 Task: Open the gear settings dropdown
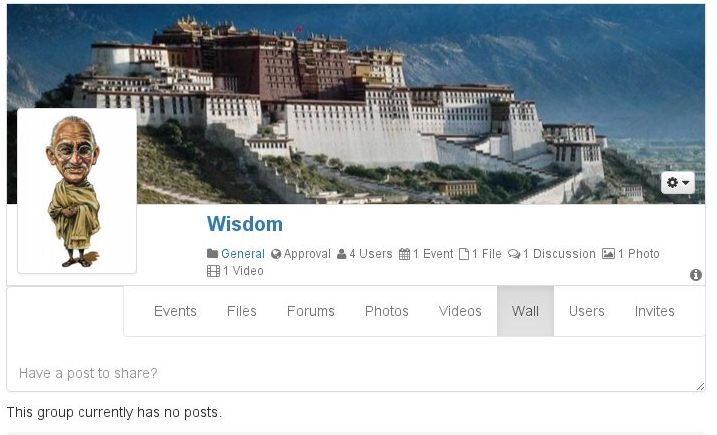point(678,183)
